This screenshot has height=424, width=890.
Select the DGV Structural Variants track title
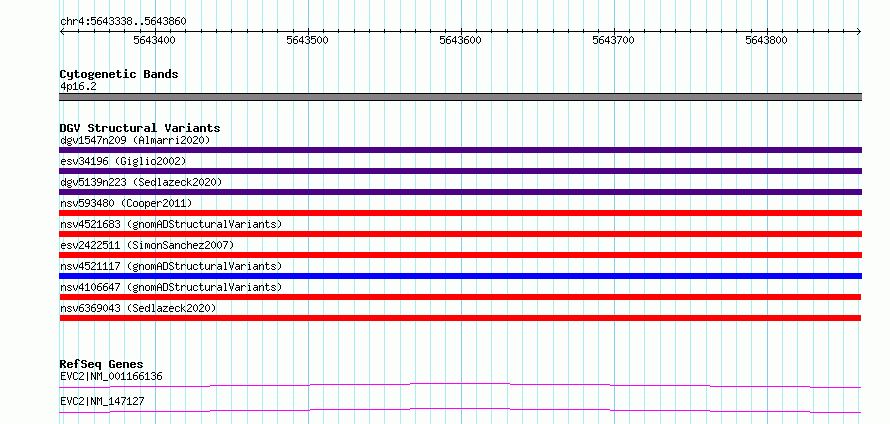(140, 128)
